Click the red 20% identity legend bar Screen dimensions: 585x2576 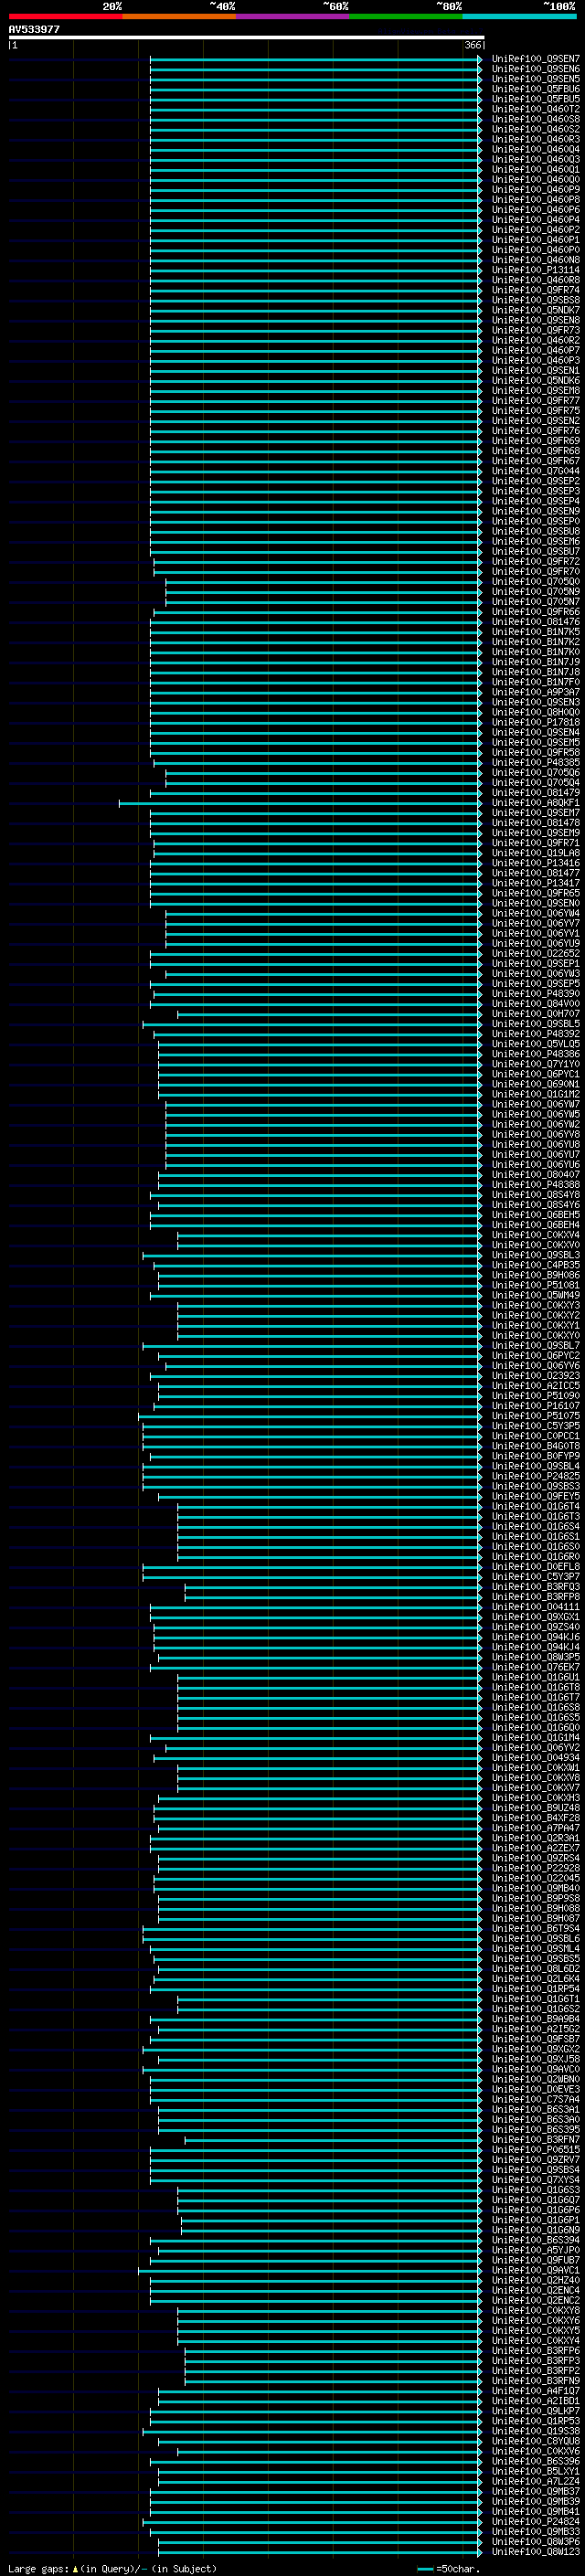point(65,16)
